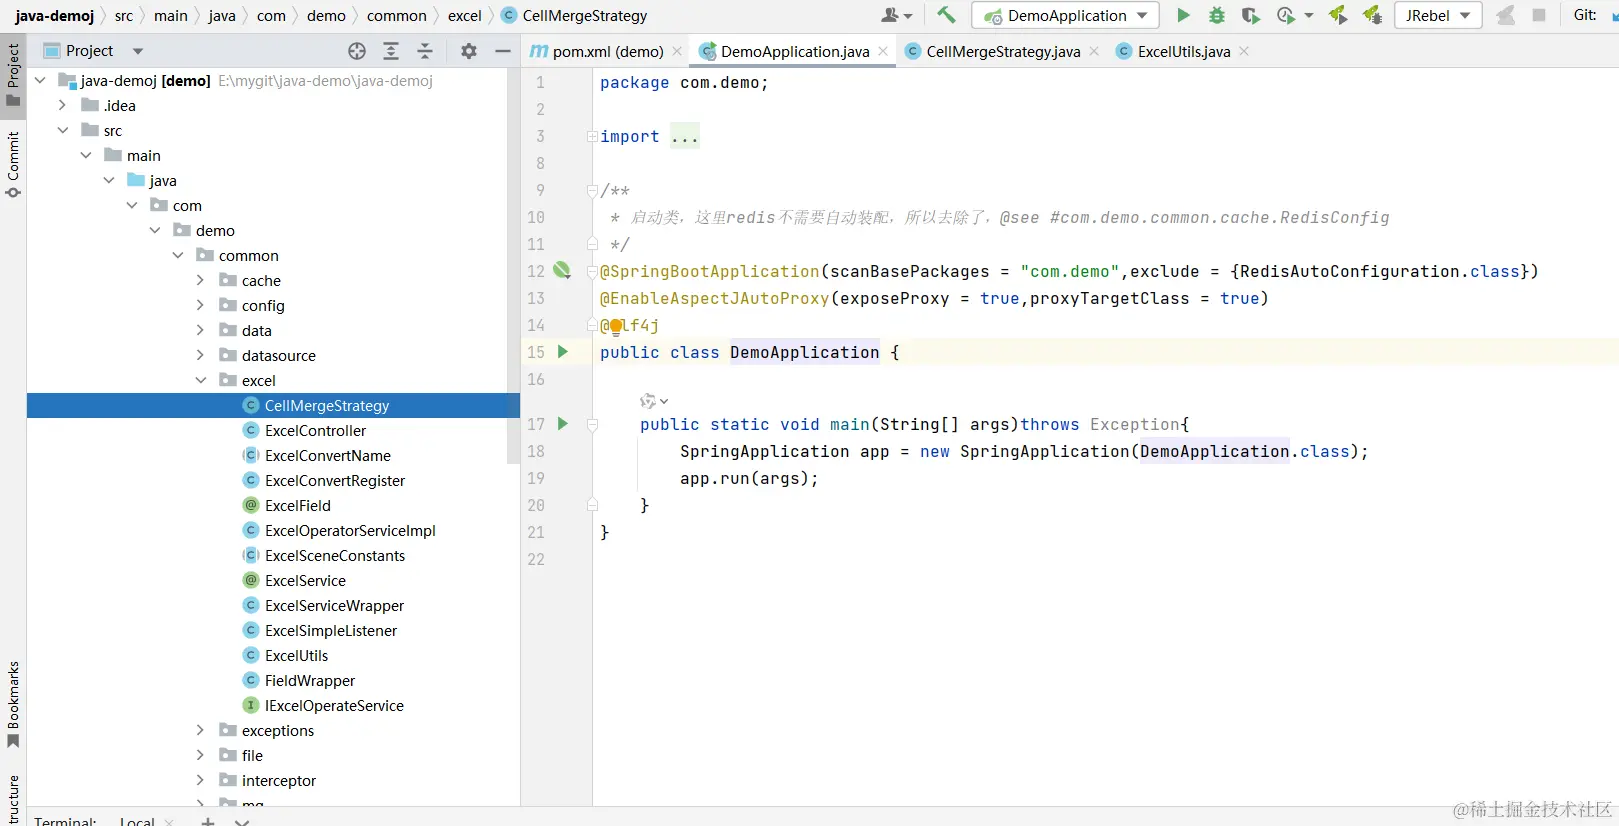Open the DemoApplication run configuration dropdown
This screenshot has height=826, width=1619.
(1066, 15)
